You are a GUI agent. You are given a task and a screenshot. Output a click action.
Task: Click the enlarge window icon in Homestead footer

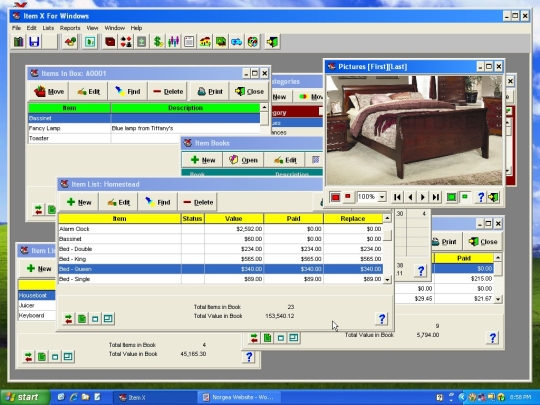(x=108, y=319)
